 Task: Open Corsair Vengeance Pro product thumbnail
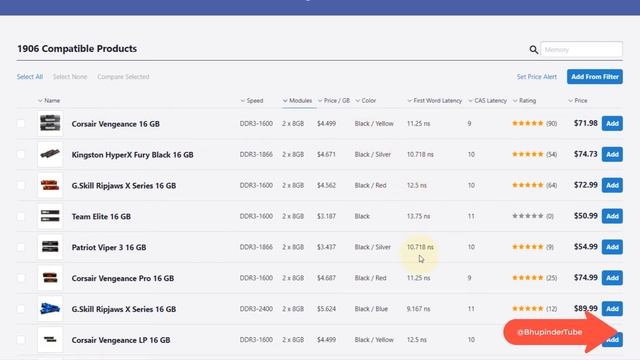pyautogui.click(x=50, y=278)
